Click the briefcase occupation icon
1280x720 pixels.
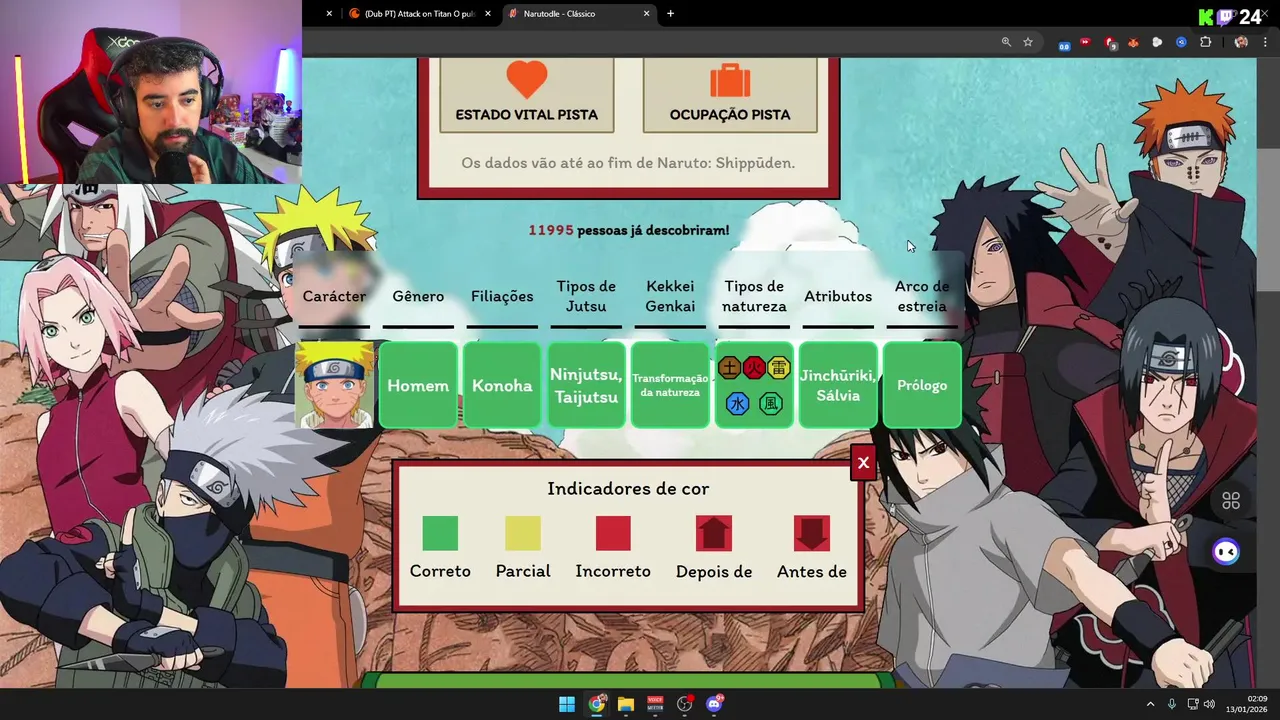tap(730, 80)
